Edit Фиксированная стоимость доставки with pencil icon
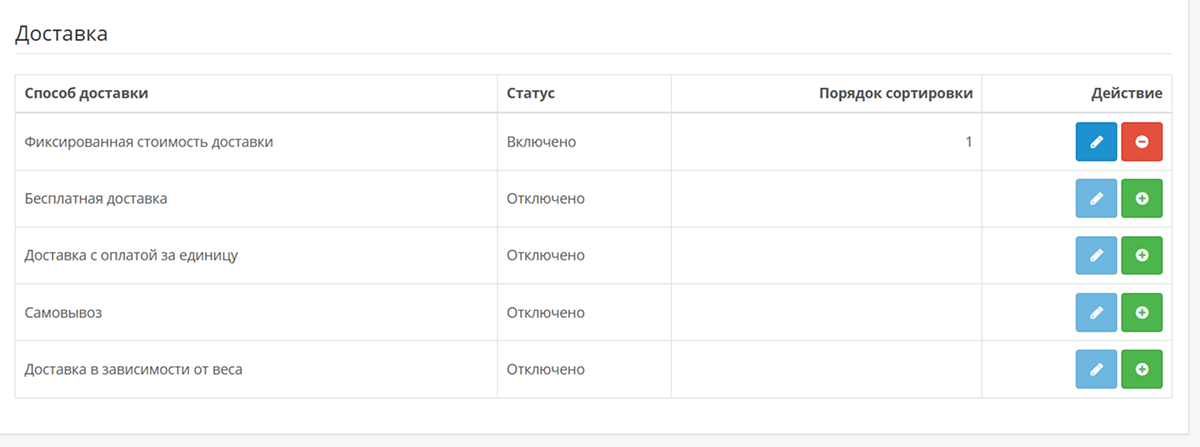Viewport: 1200px width, 447px height. click(1096, 142)
